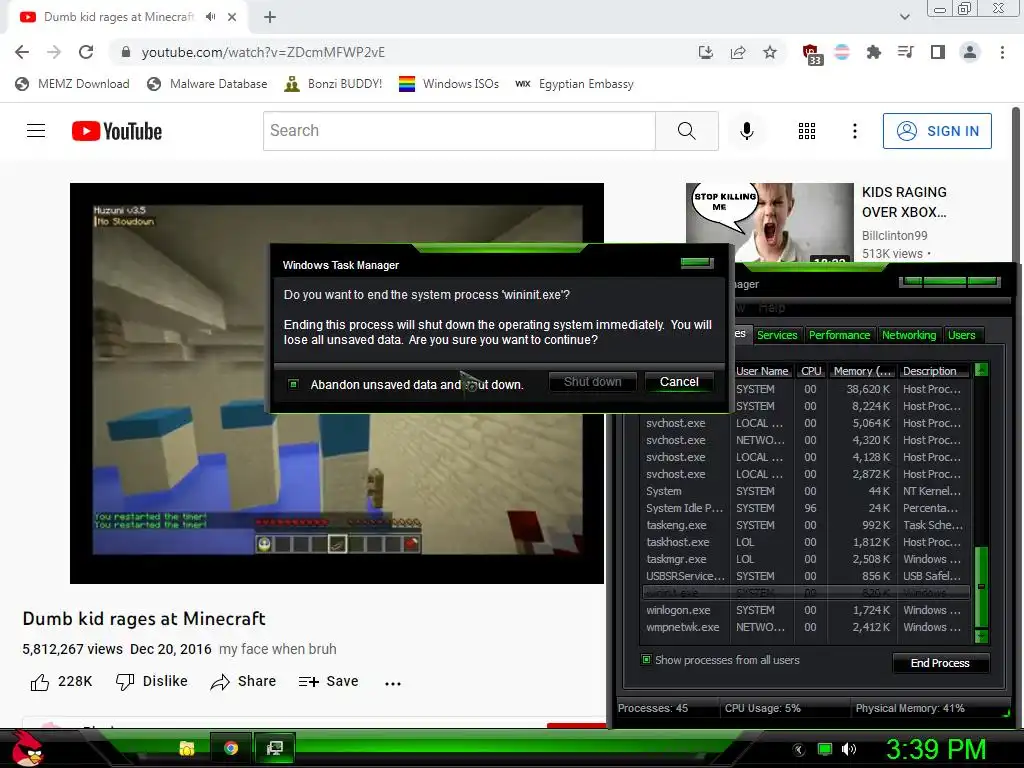This screenshot has height=768, width=1024.
Task: Reload the YouTube page
Action: (86, 52)
